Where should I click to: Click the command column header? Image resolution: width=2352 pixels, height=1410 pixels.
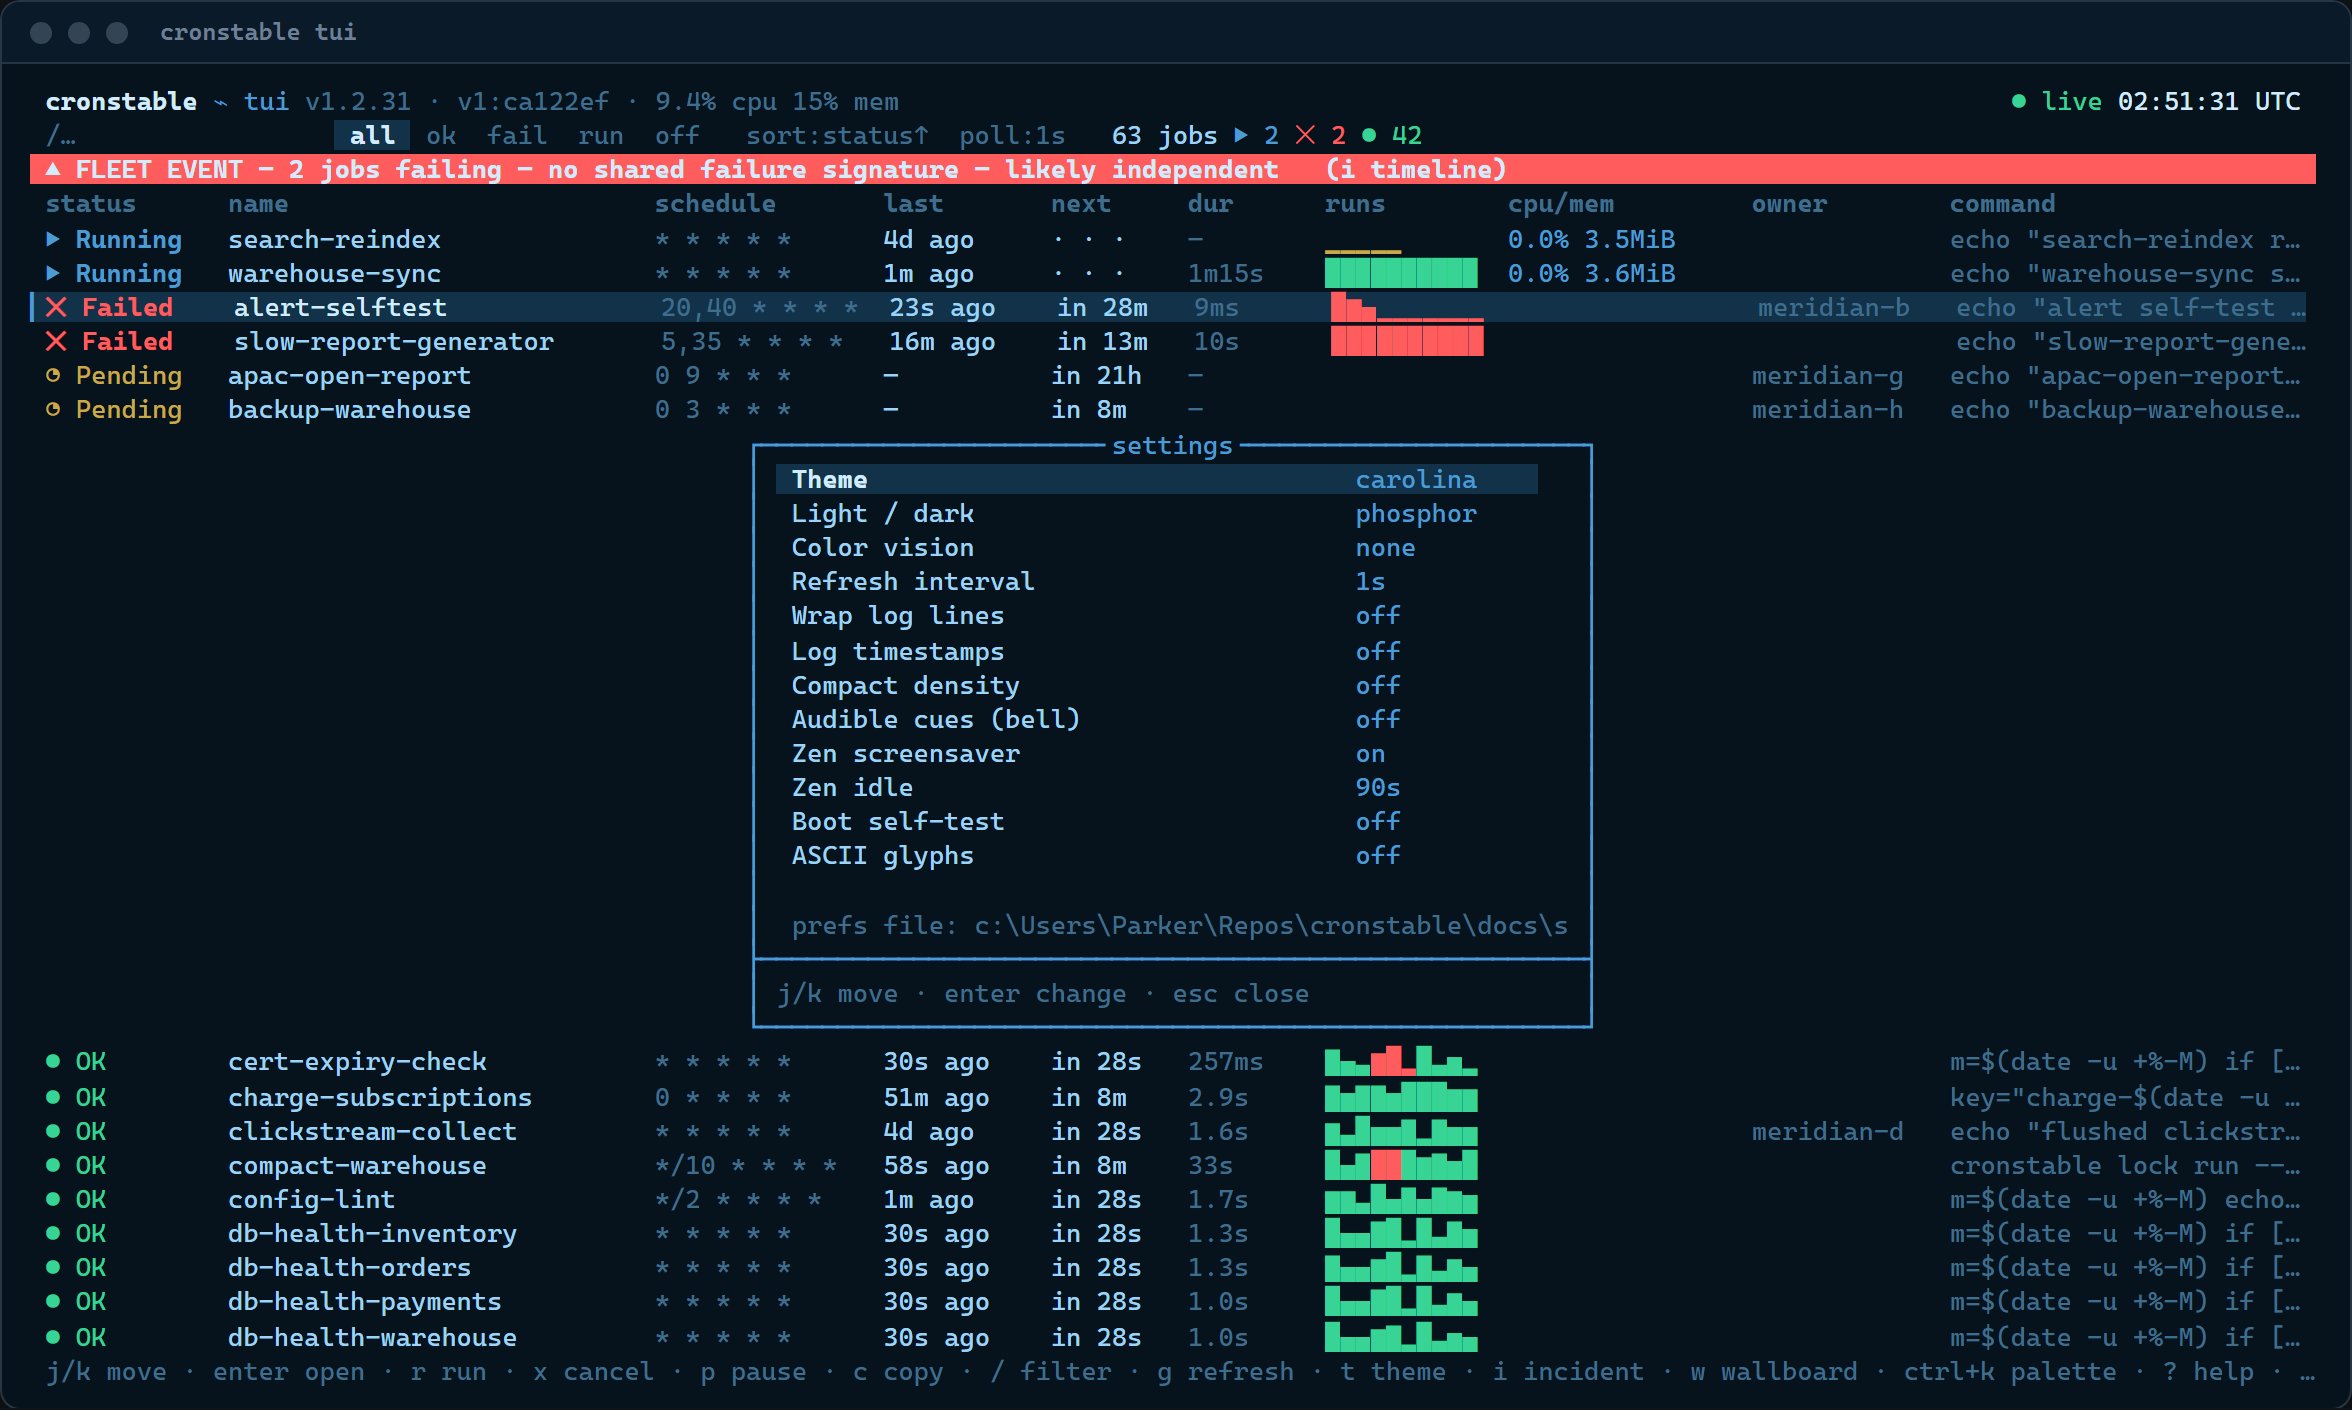coord(2002,203)
